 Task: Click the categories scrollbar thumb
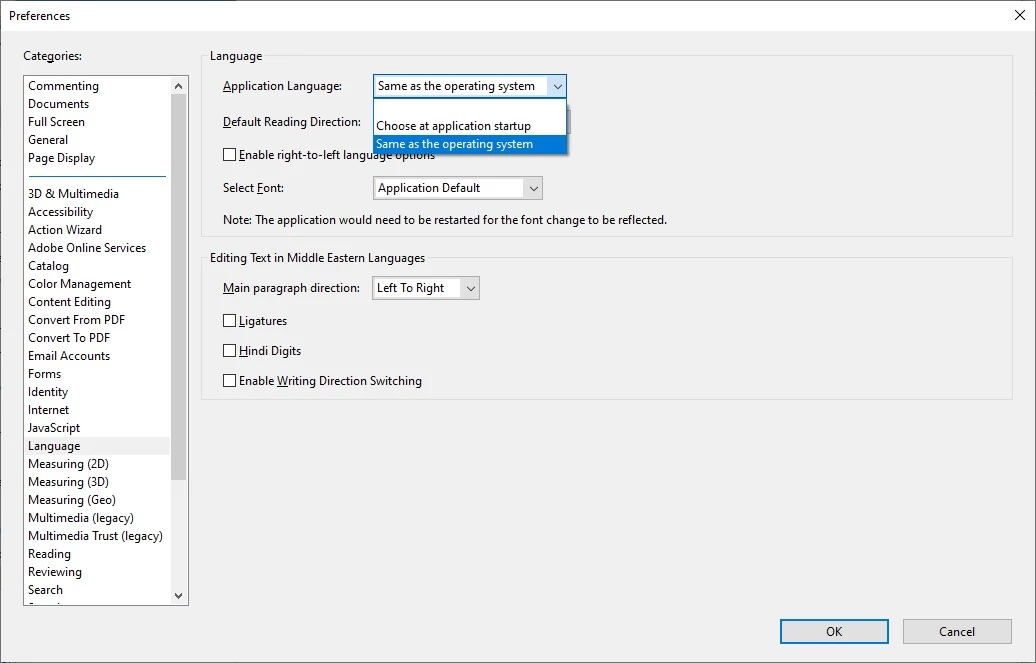click(178, 287)
